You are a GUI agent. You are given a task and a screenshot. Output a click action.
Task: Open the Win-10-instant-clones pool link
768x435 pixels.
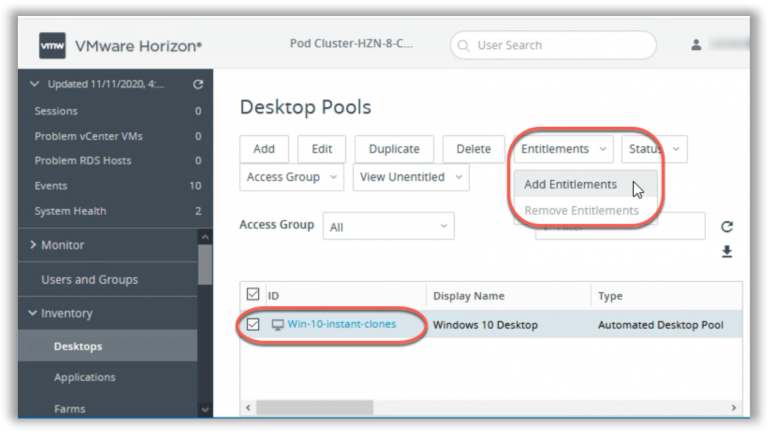[x=341, y=324]
